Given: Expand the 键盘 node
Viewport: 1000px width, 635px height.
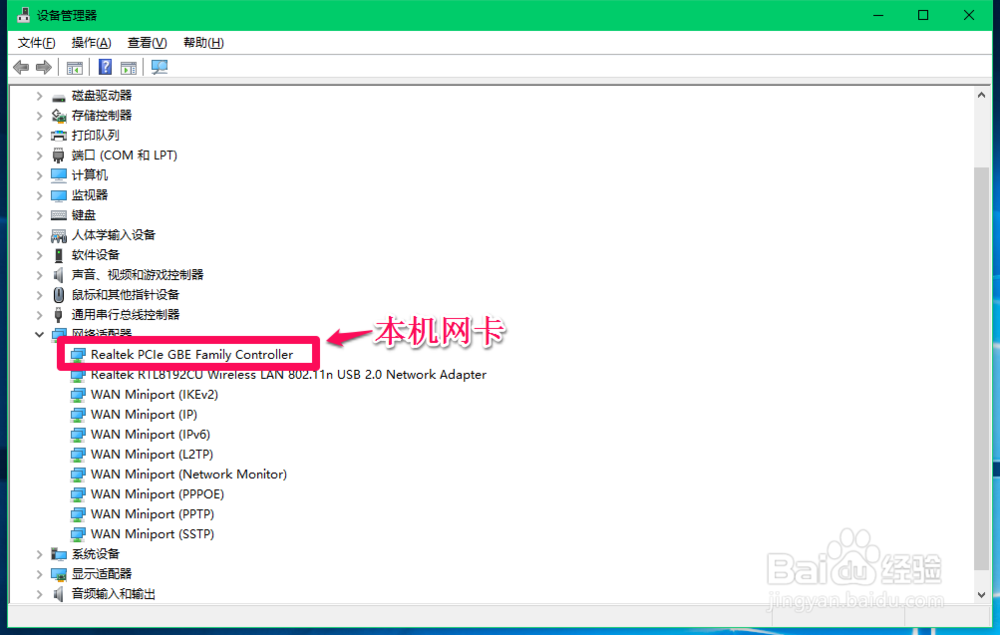Looking at the screenshot, I should tap(40, 215).
